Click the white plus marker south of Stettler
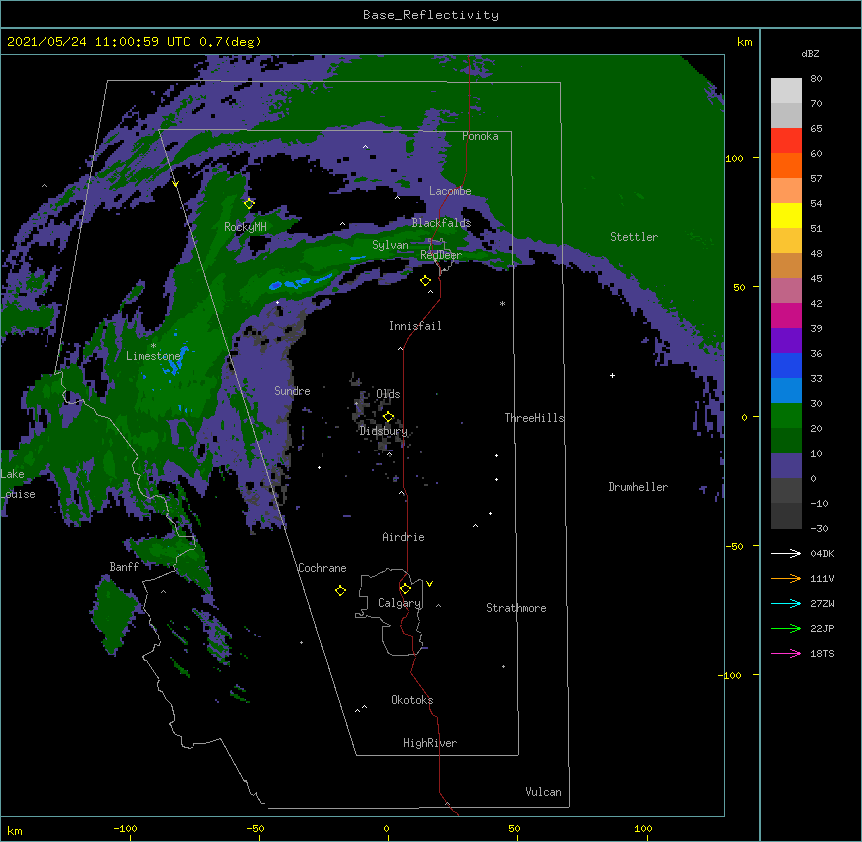862x842 pixels. [x=612, y=375]
